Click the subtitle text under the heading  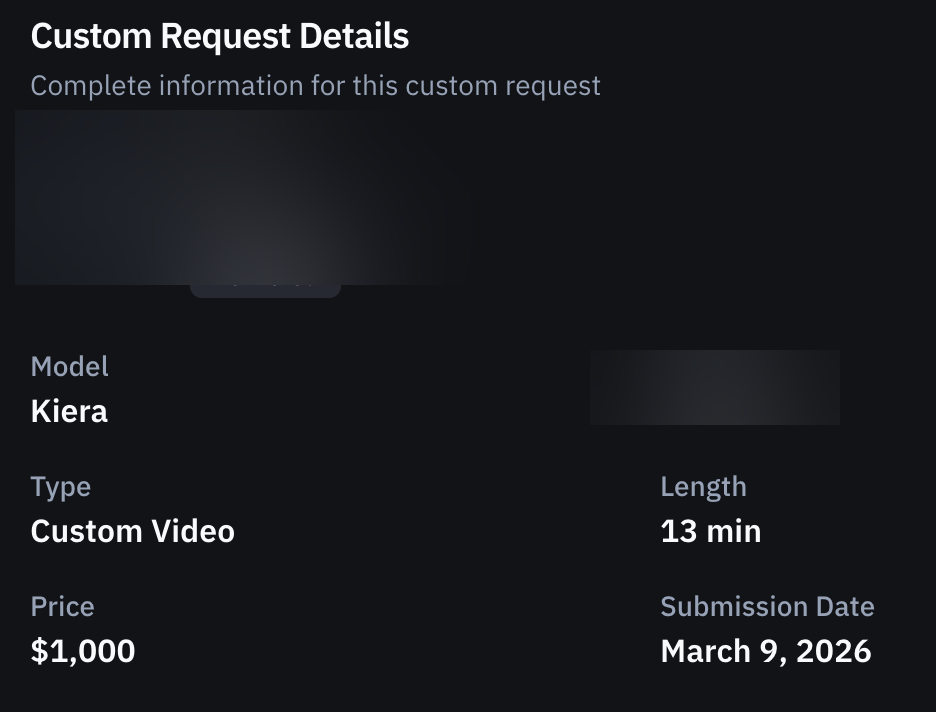pos(316,85)
